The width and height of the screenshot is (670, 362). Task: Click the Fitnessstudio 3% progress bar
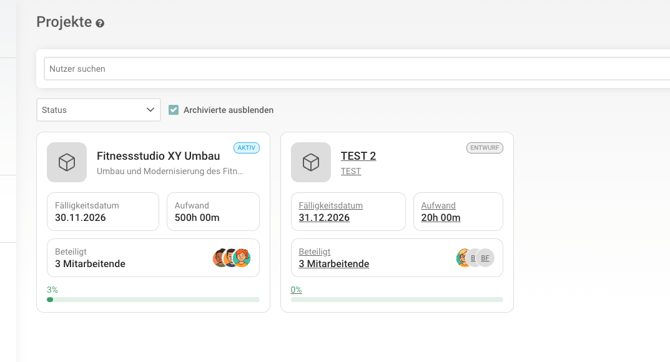(x=153, y=300)
